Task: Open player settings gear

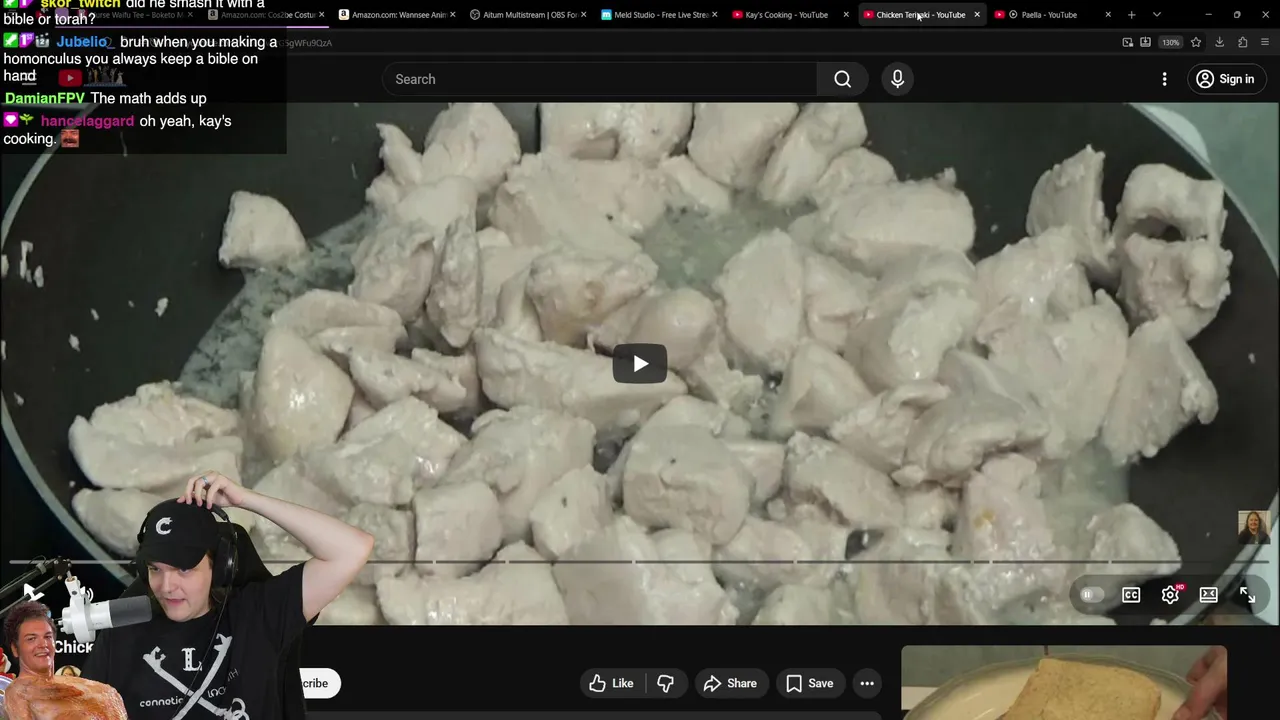Action: click(x=1171, y=595)
